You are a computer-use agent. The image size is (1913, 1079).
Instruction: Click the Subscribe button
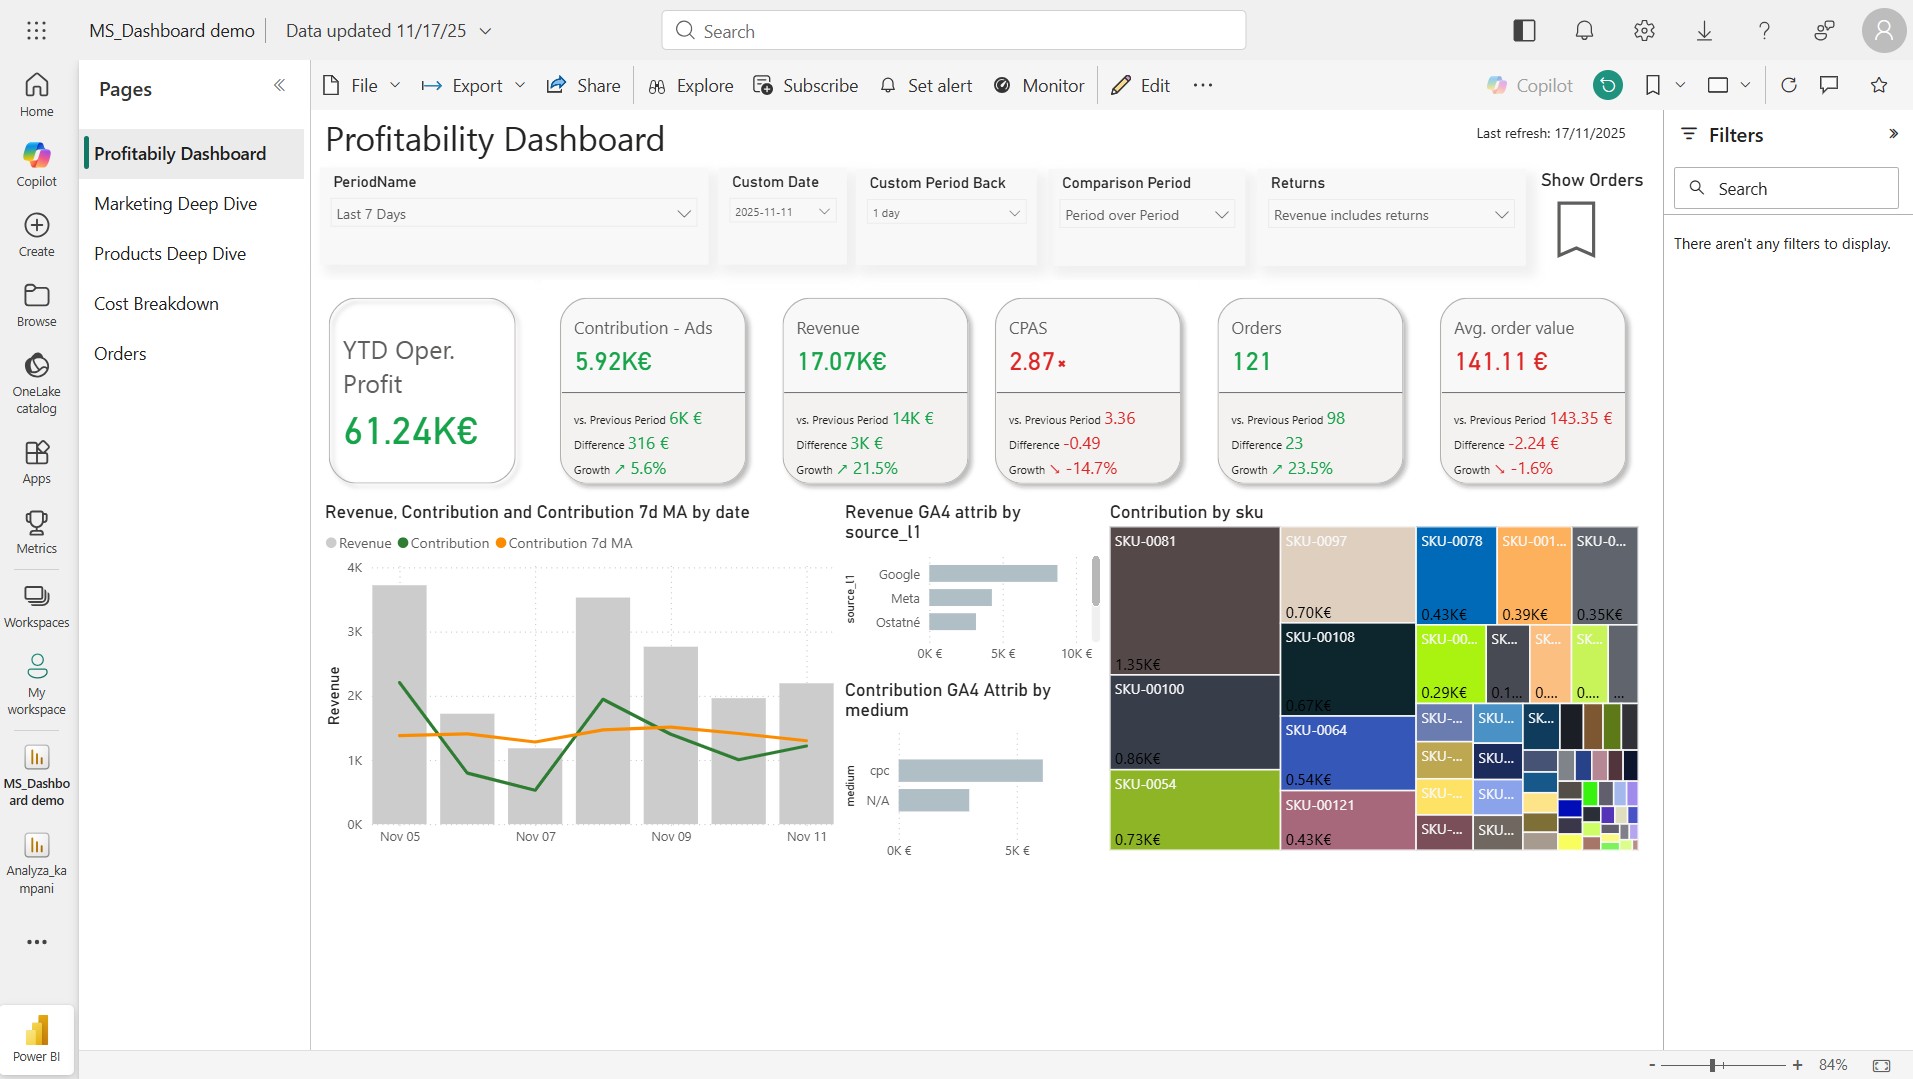click(805, 86)
